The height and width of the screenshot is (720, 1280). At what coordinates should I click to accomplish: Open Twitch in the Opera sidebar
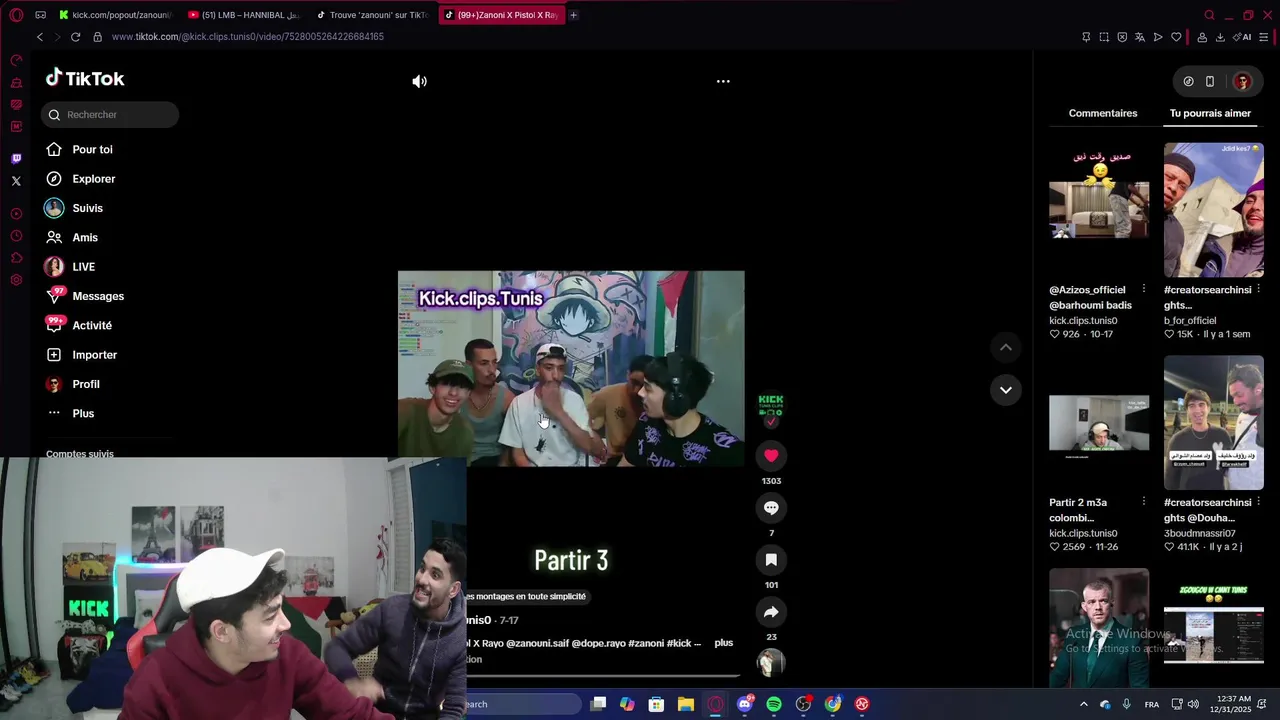pos(16,159)
